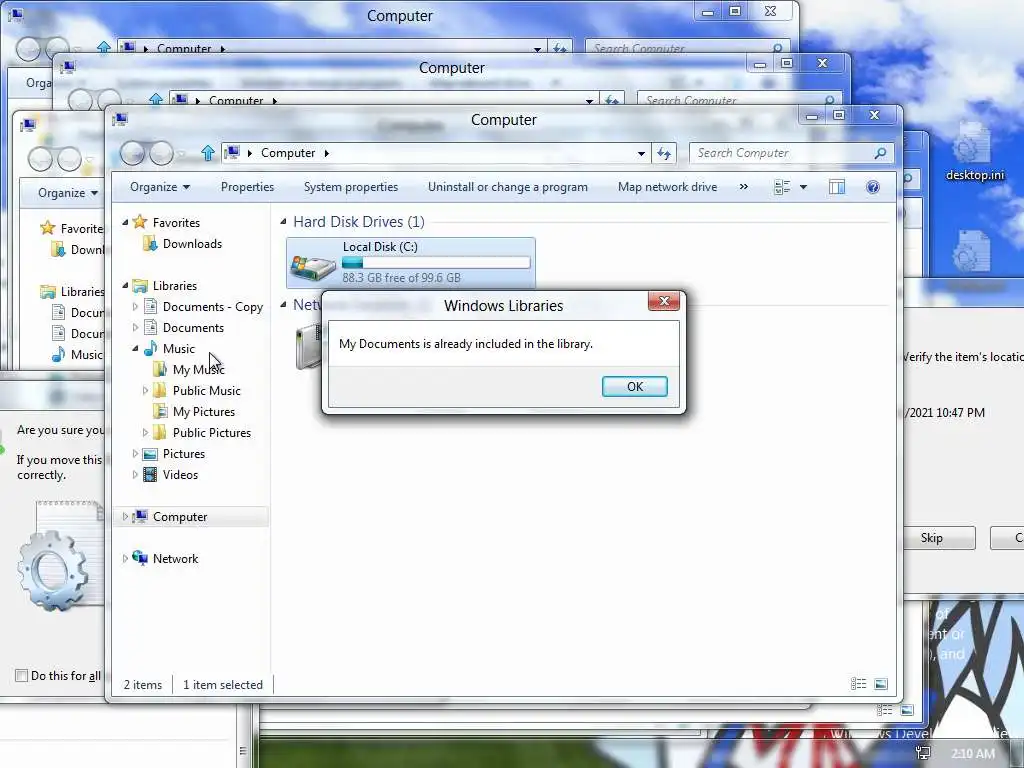This screenshot has height=768, width=1024.
Task: Click the Hard Disk Drives (1) heading
Action: coord(359,221)
